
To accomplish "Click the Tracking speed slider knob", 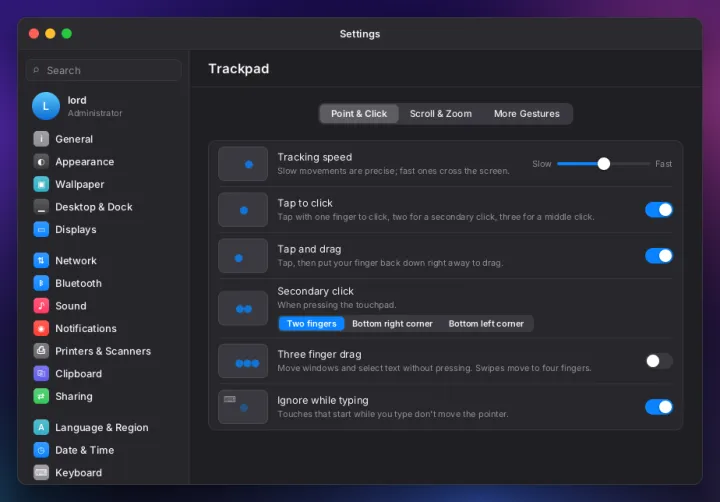I will click(x=604, y=164).
